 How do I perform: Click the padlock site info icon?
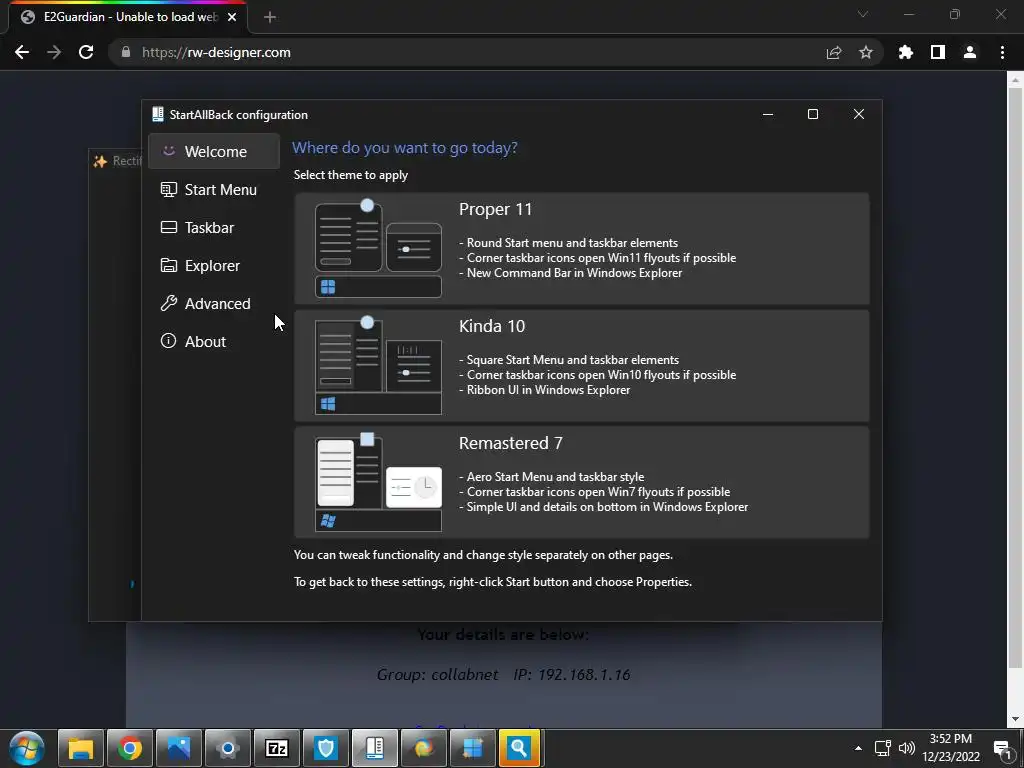click(x=125, y=52)
